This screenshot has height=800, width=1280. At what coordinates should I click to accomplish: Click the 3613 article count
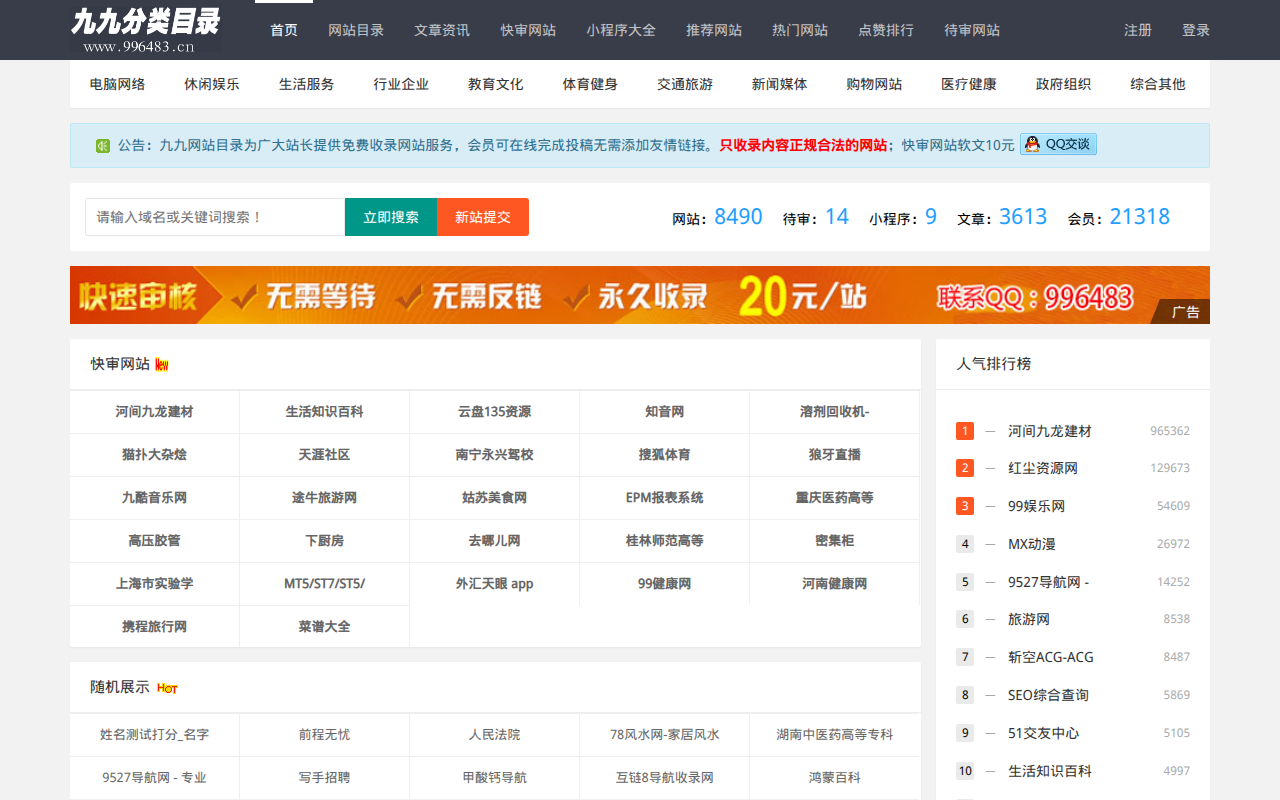click(1023, 216)
